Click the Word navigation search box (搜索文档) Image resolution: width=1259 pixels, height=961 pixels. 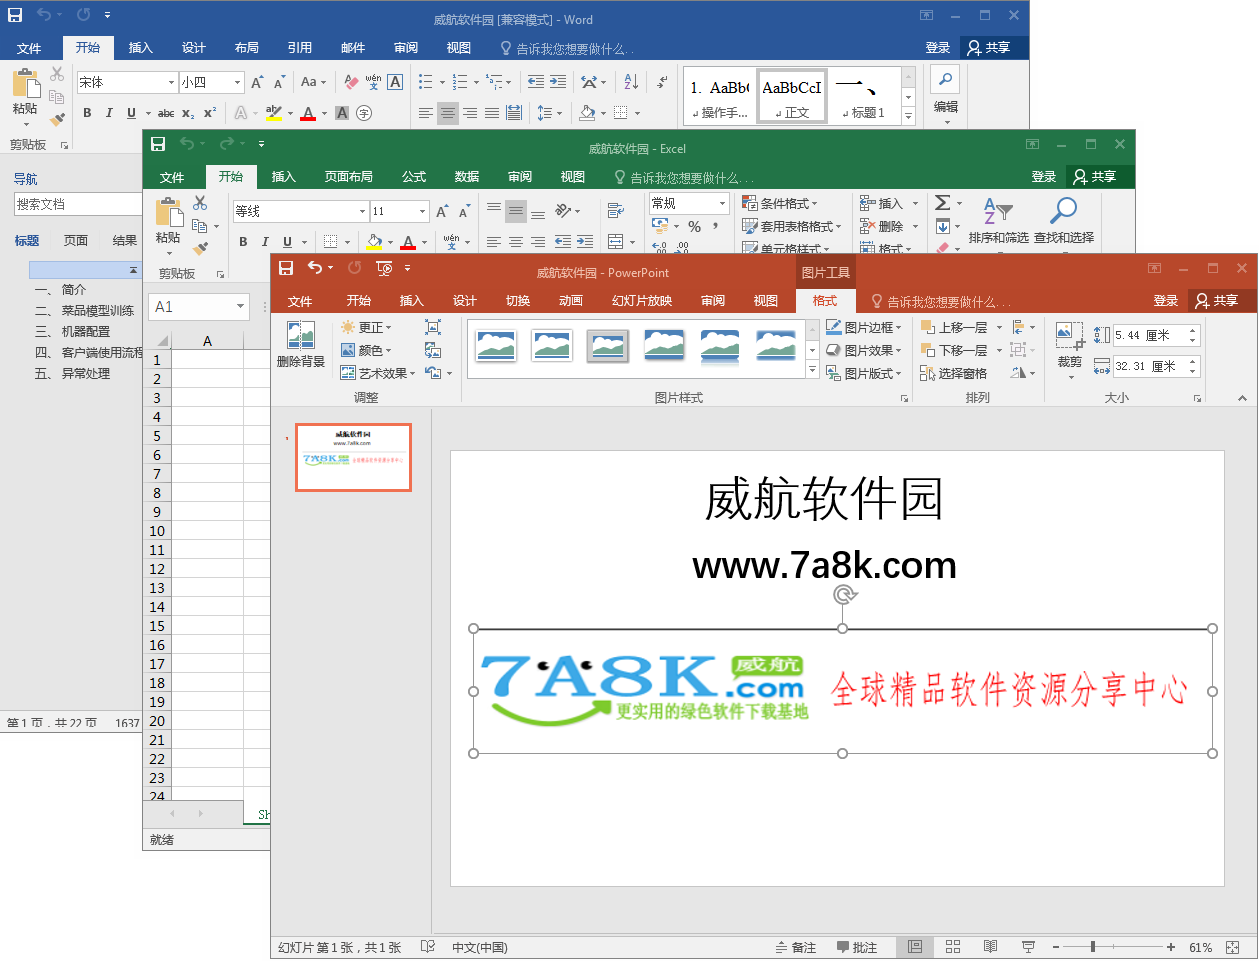point(78,204)
